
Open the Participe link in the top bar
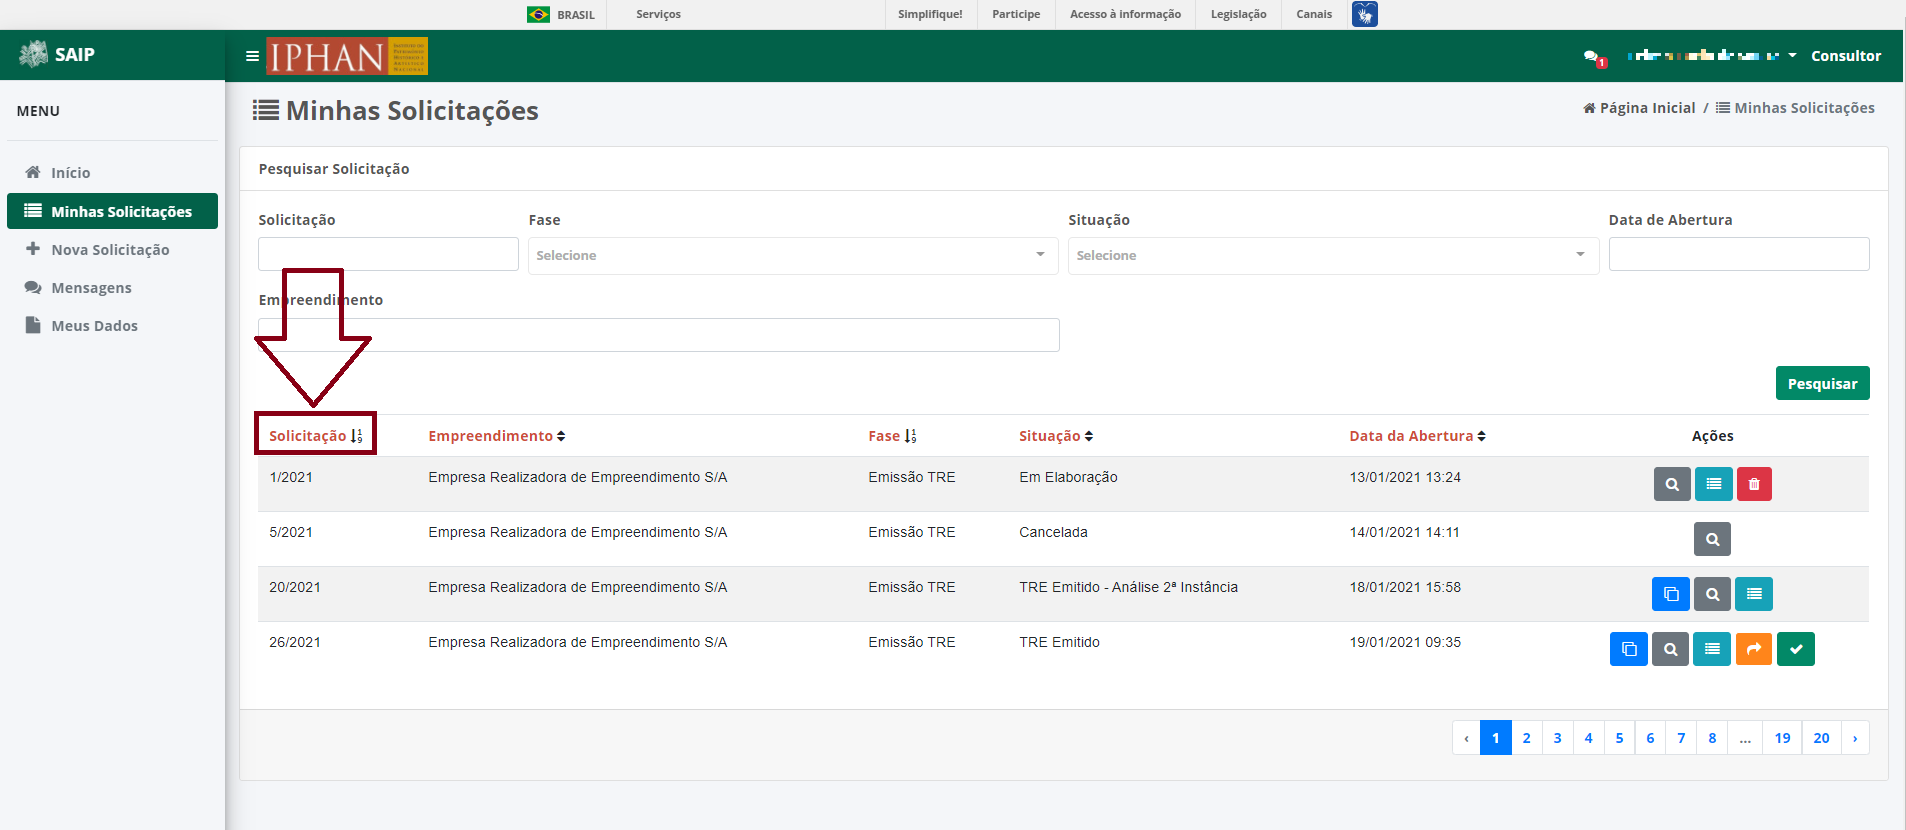pyautogui.click(x=1016, y=14)
